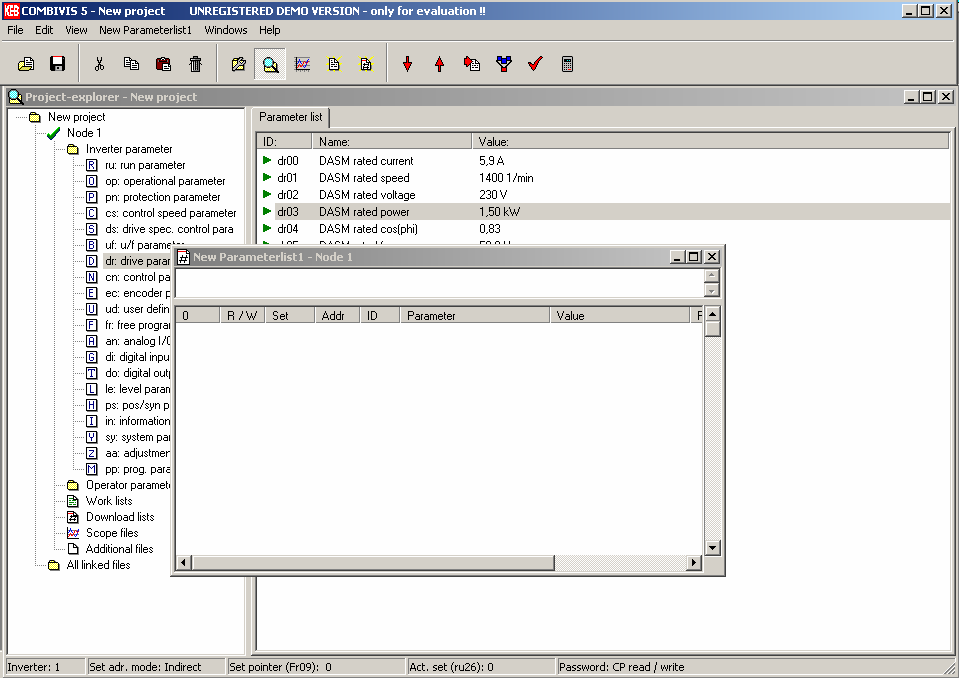The height and width of the screenshot is (678, 959).
Task: Click the delete trash can icon
Action: [195, 64]
